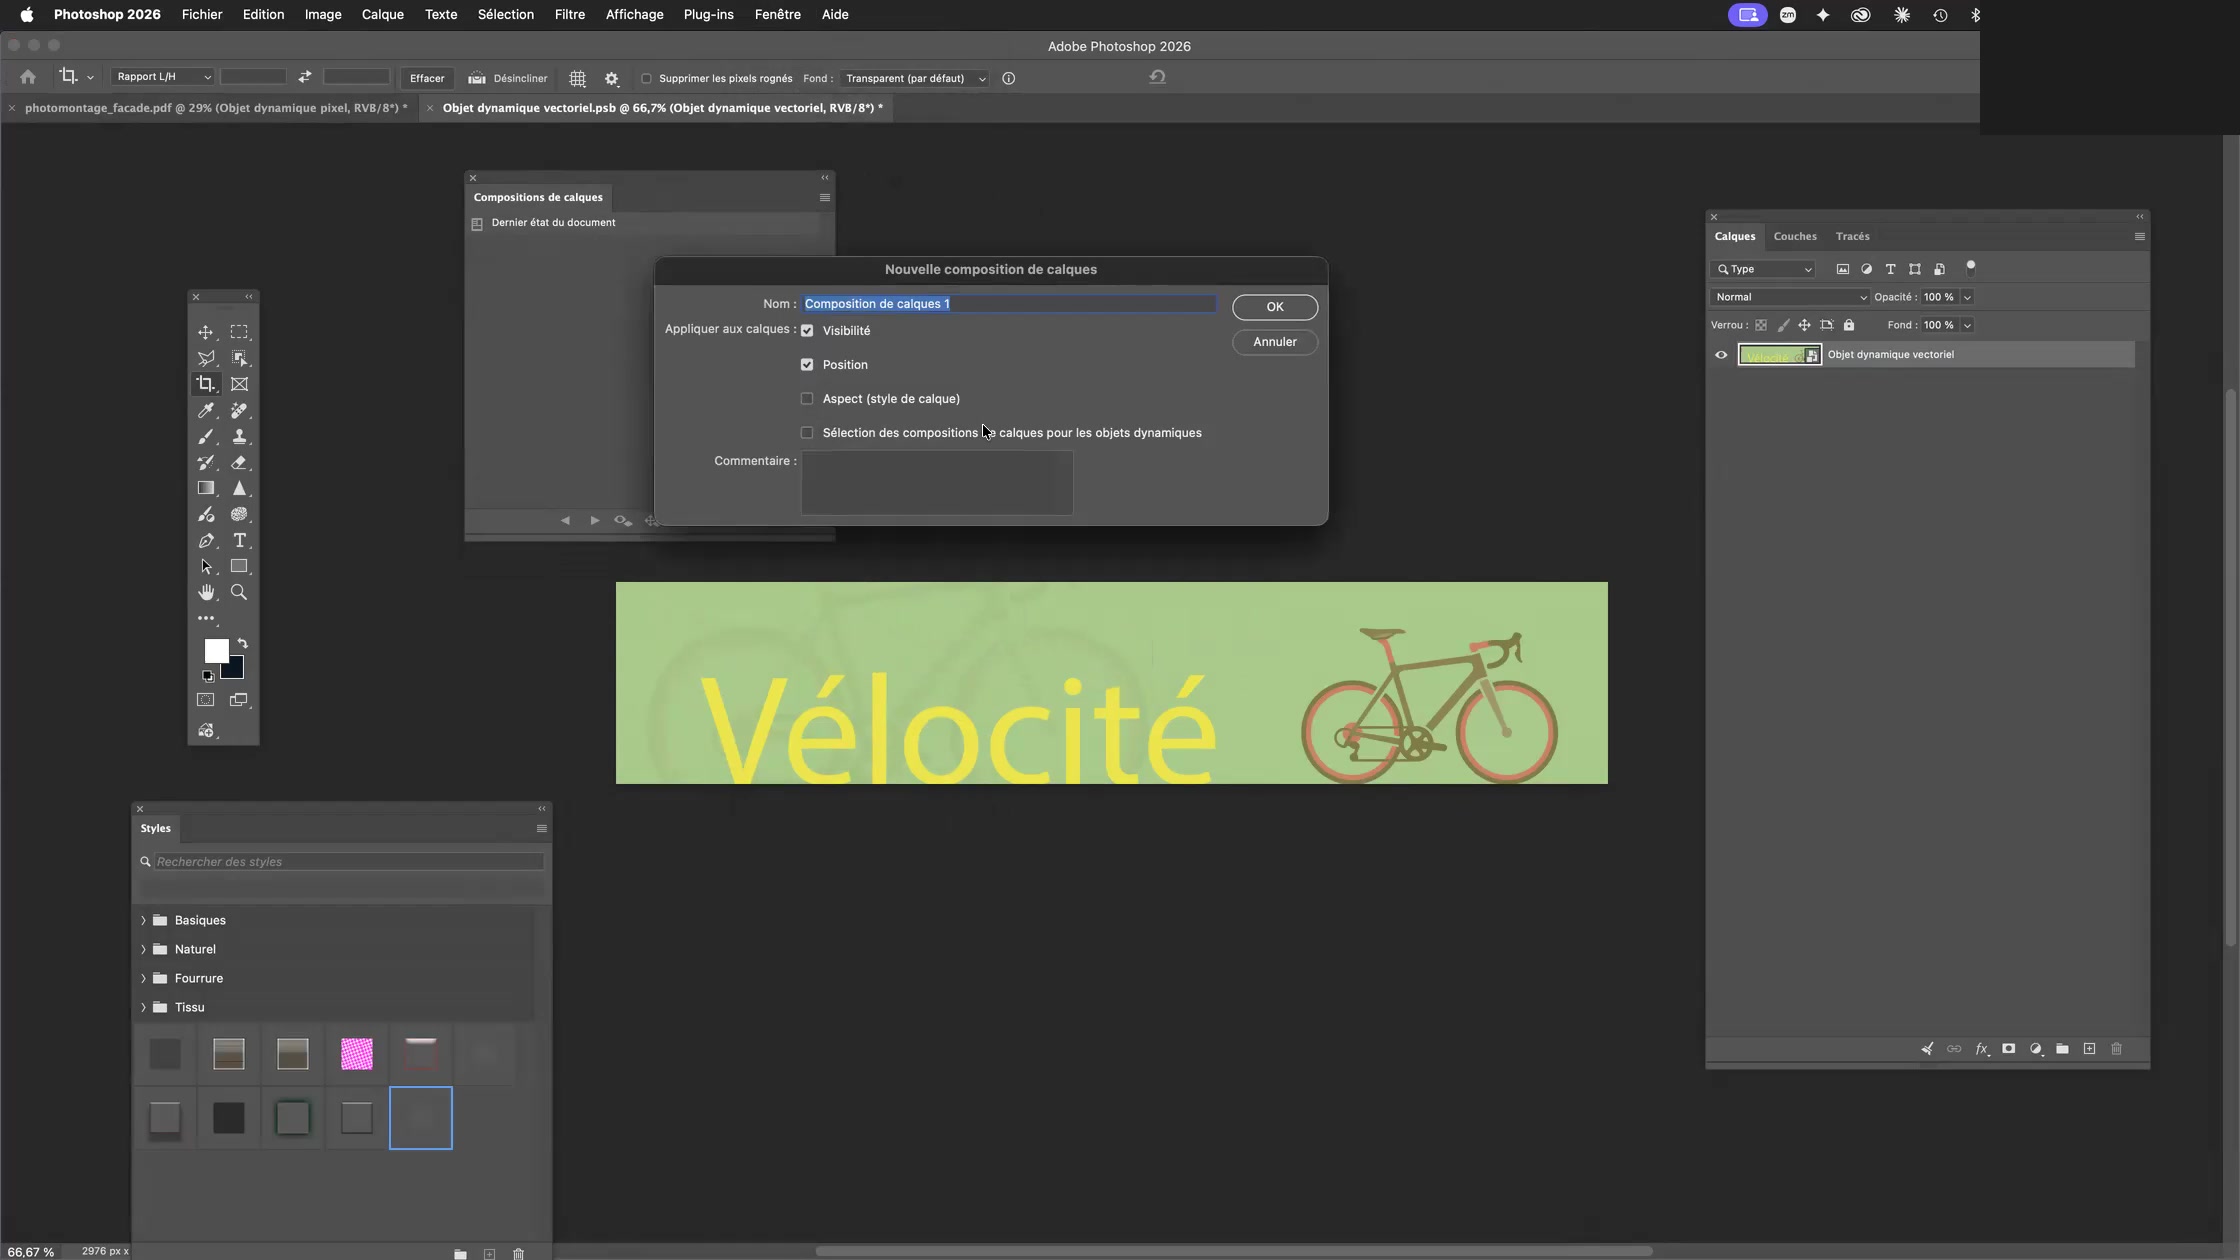Open the Calque menu
The height and width of the screenshot is (1260, 2240).
[x=382, y=15]
